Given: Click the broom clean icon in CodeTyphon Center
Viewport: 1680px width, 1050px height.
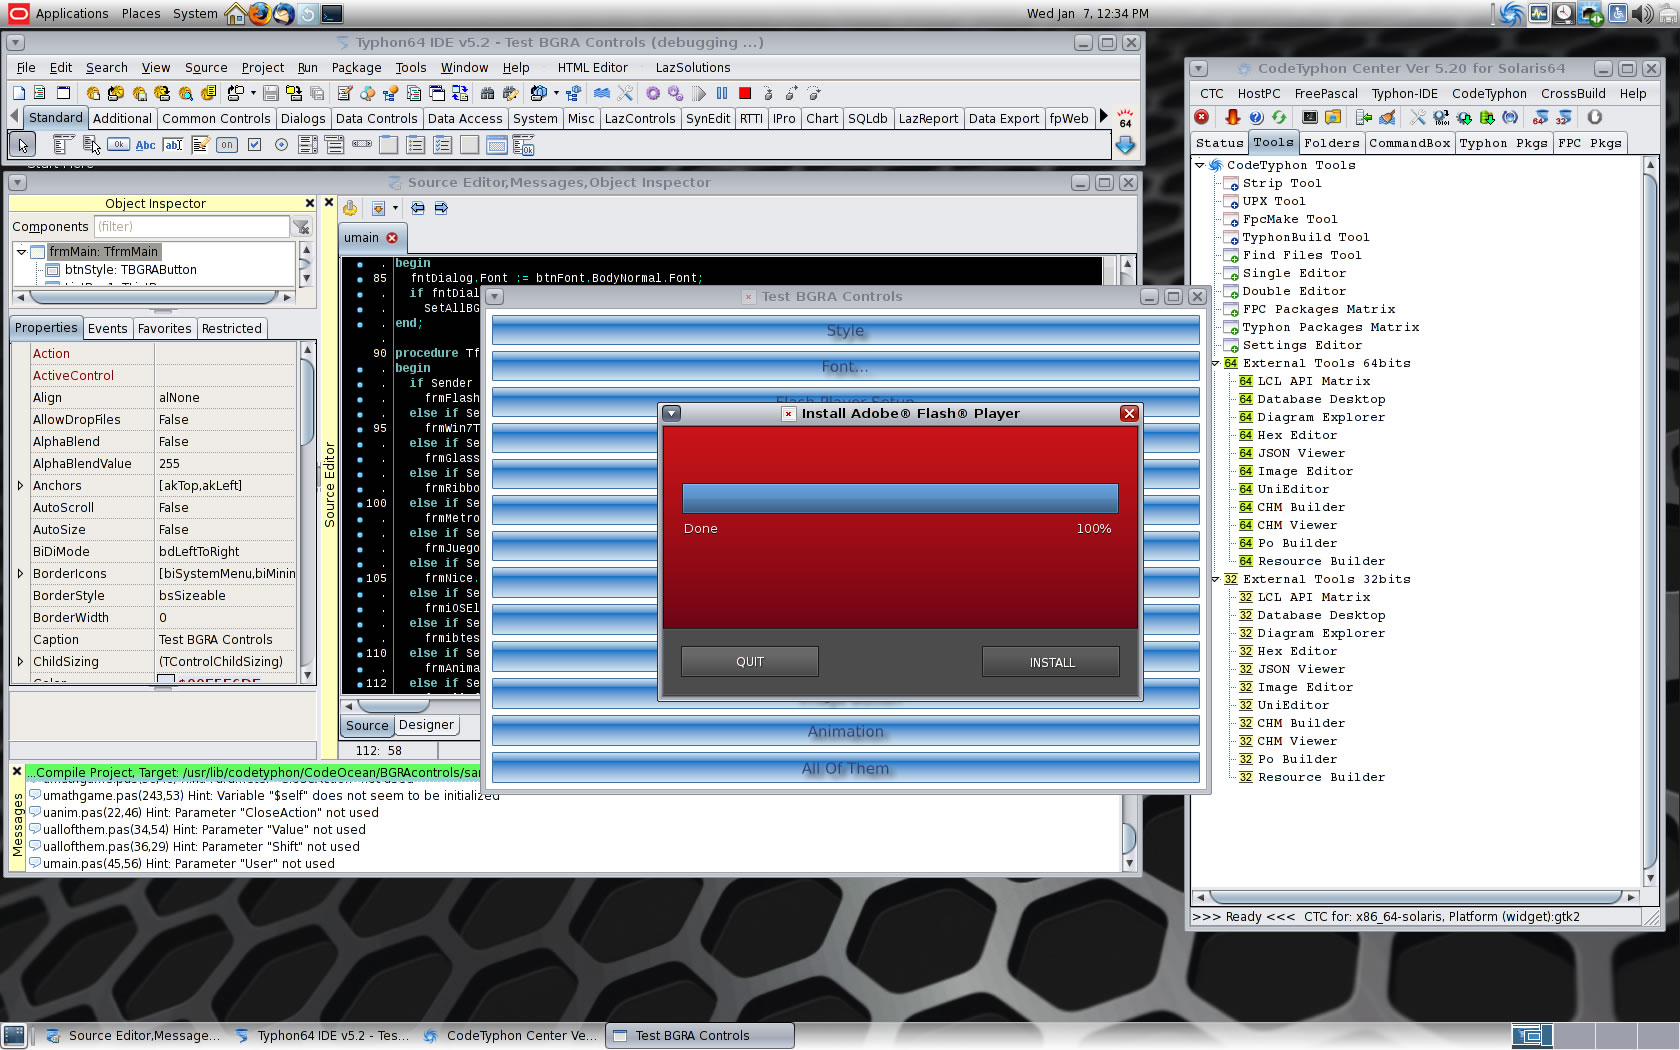Looking at the screenshot, I should pyautogui.click(x=1388, y=117).
